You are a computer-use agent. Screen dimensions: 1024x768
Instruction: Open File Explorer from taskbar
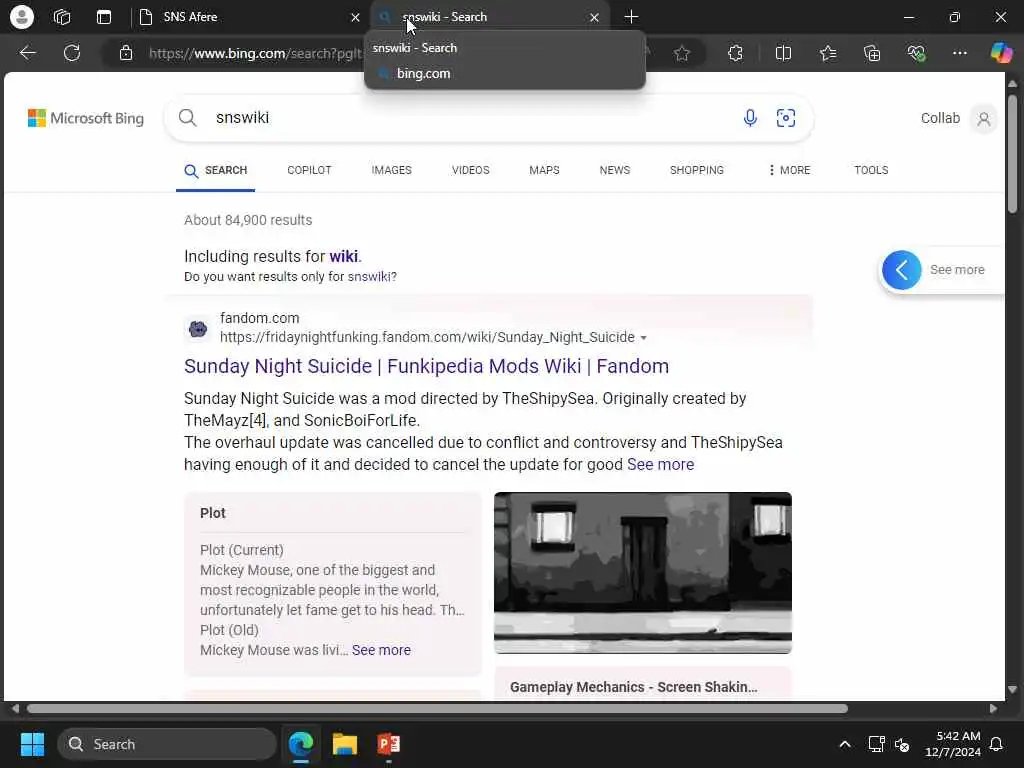344,744
